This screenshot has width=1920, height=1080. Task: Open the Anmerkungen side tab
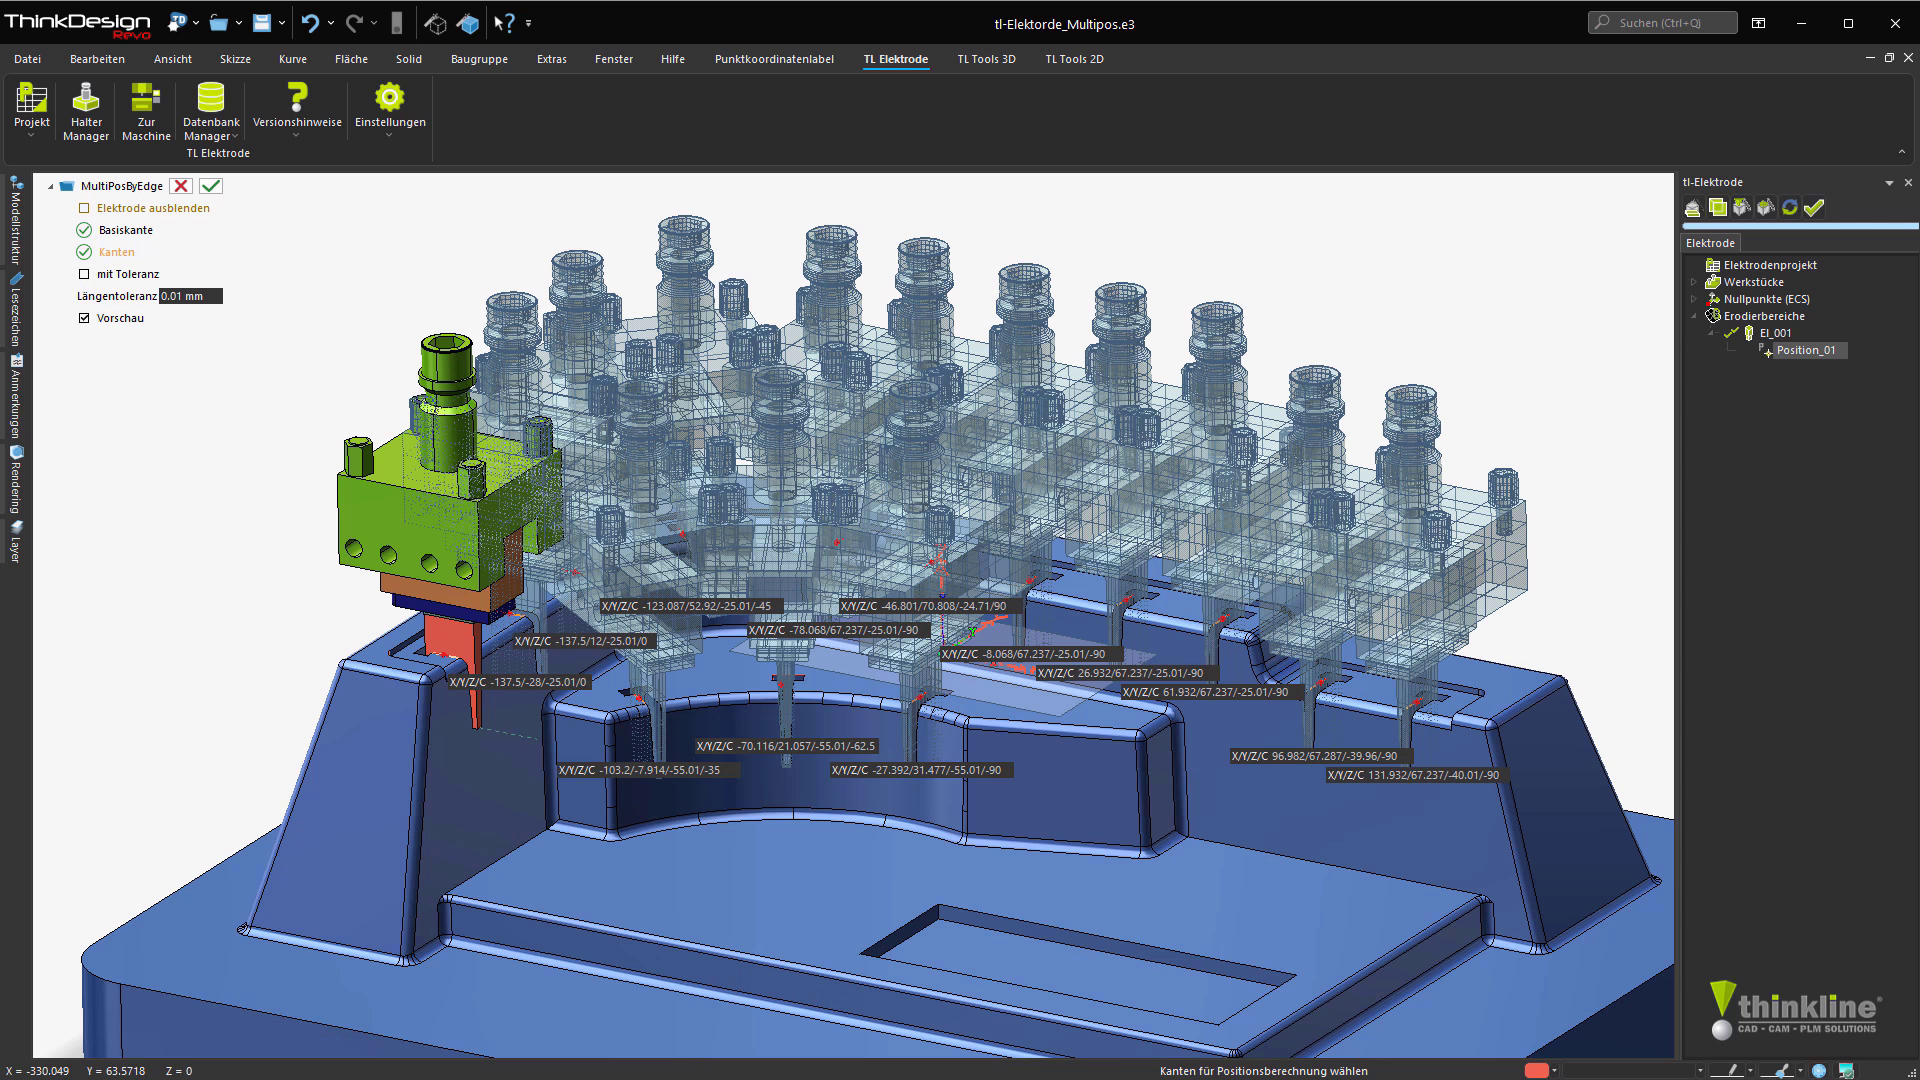tap(16, 397)
